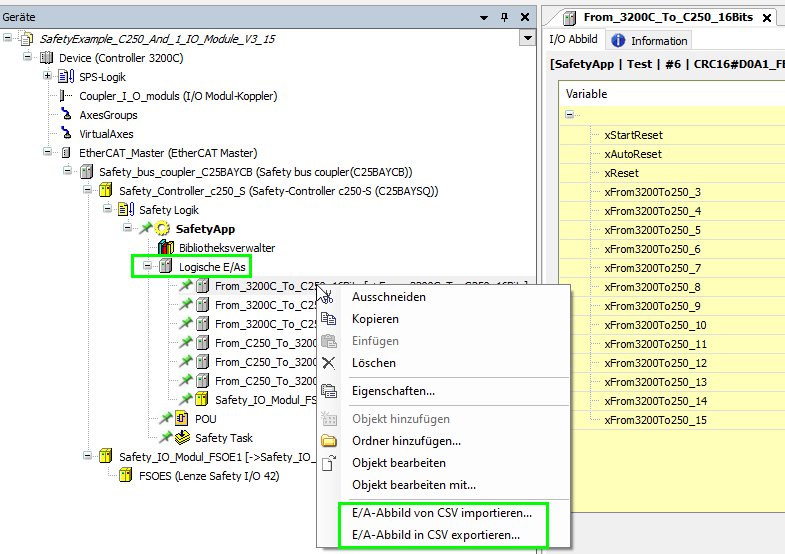Click the Safety_IO_Modul_FSOE1 yellow icon

[106, 457]
